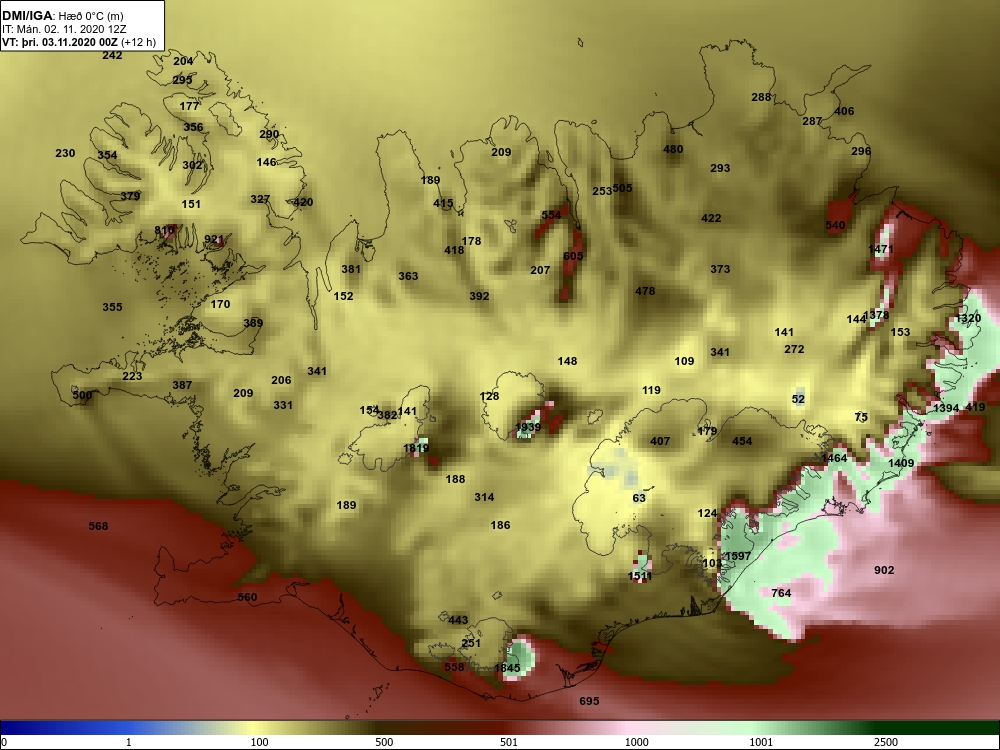The width and height of the screenshot is (1000, 750).
Task: Click the 1320 value on the east coast
Action: 969,318
